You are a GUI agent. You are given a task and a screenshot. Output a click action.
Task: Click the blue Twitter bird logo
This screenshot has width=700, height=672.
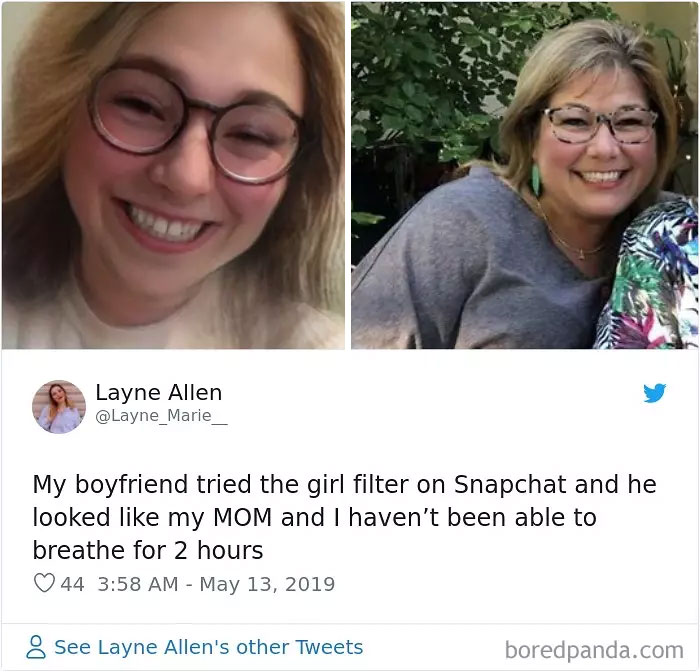(x=654, y=392)
